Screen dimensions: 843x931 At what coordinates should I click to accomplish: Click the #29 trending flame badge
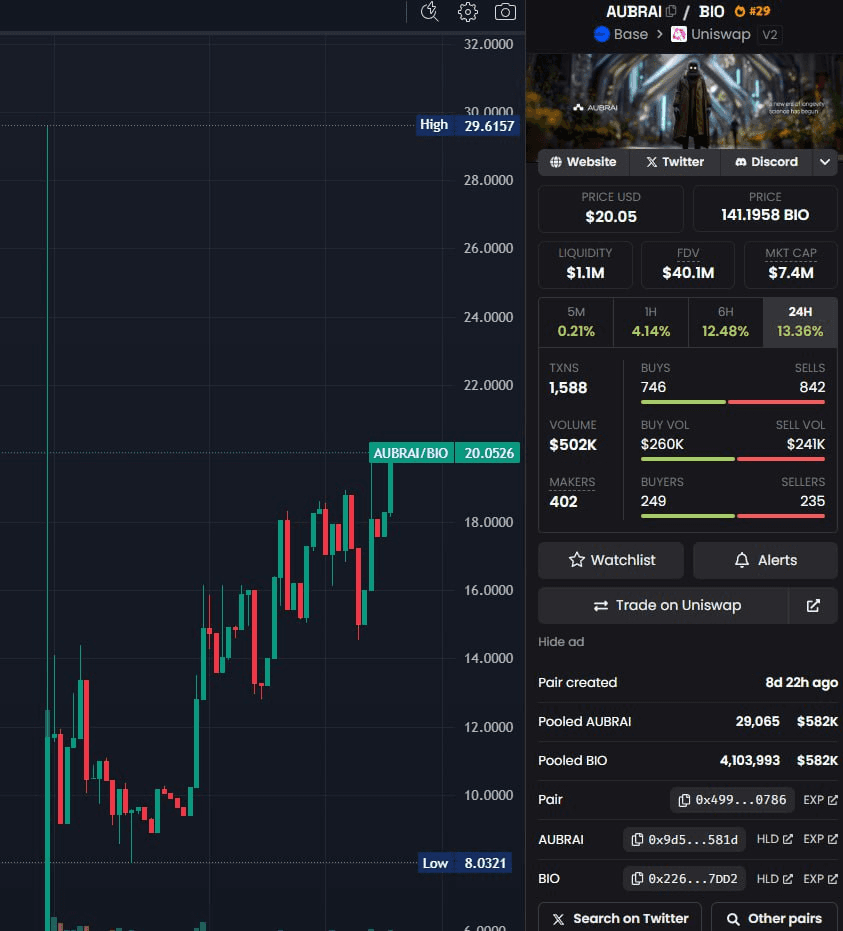(x=753, y=11)
